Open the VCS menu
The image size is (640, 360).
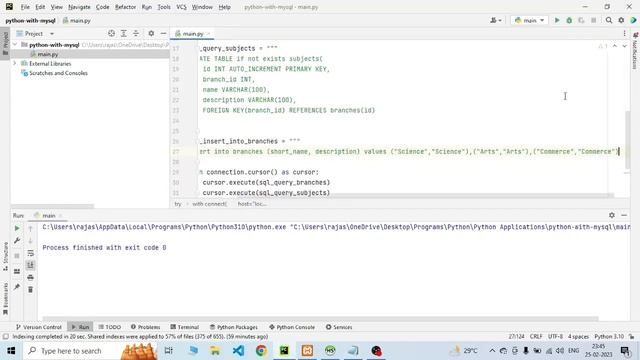point(181,7)
